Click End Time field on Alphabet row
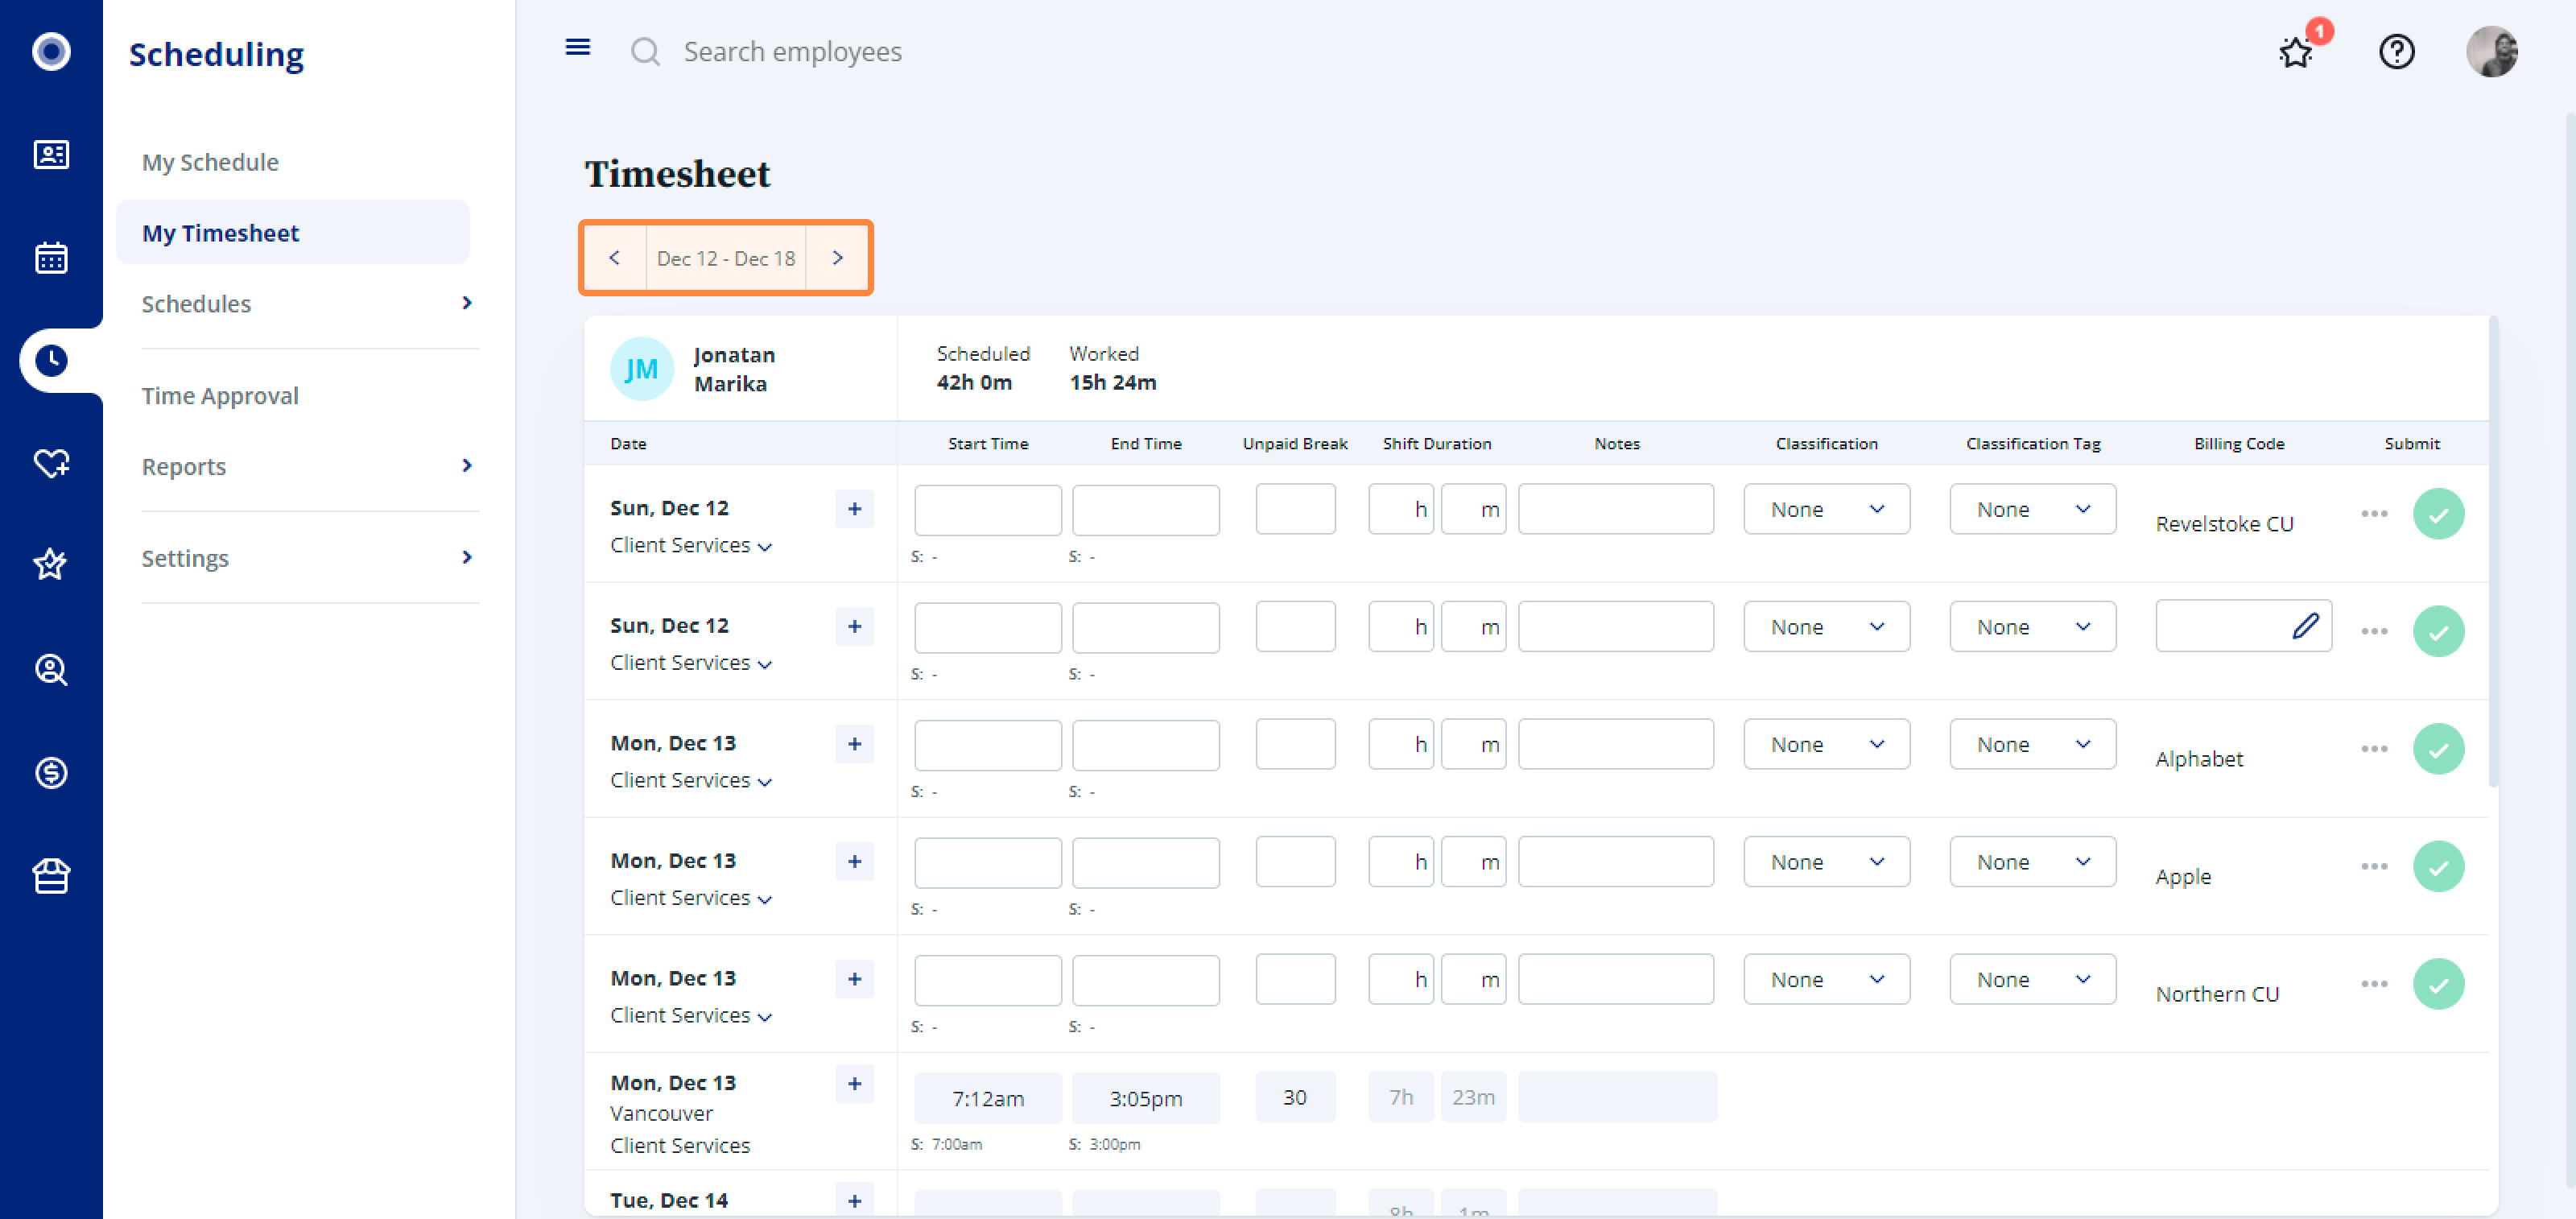The image size is (2576, 1219). (x=1145, y=745)
